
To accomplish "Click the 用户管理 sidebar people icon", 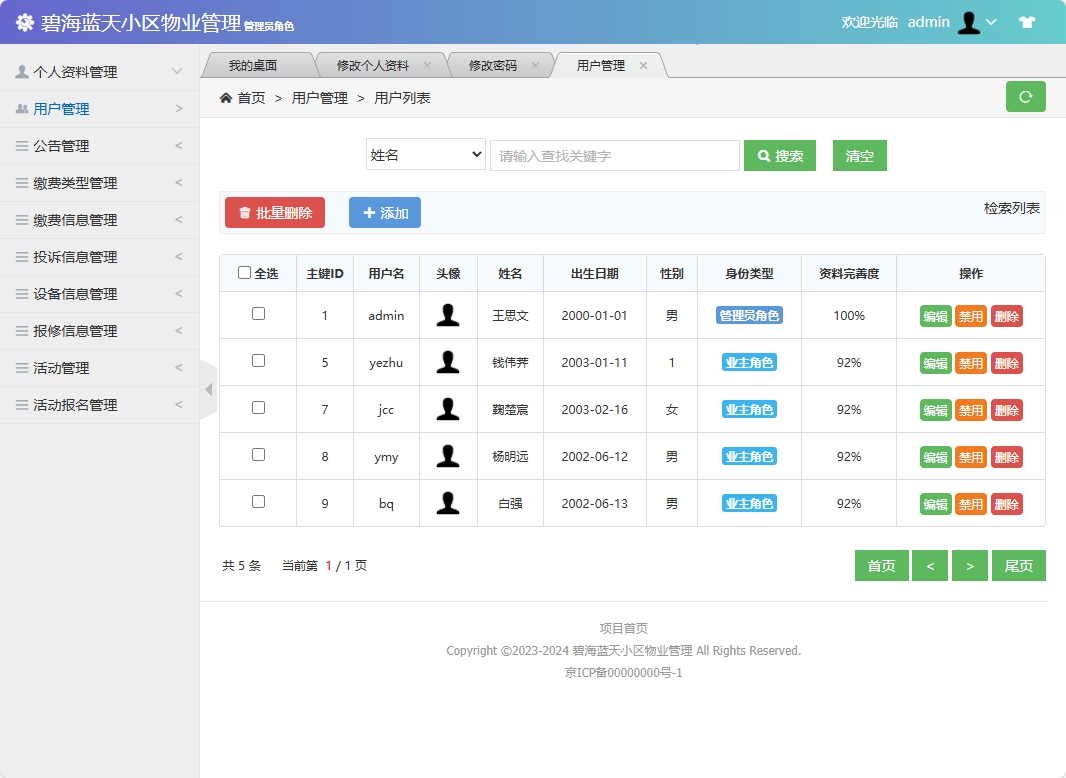I will pos(22,108).
